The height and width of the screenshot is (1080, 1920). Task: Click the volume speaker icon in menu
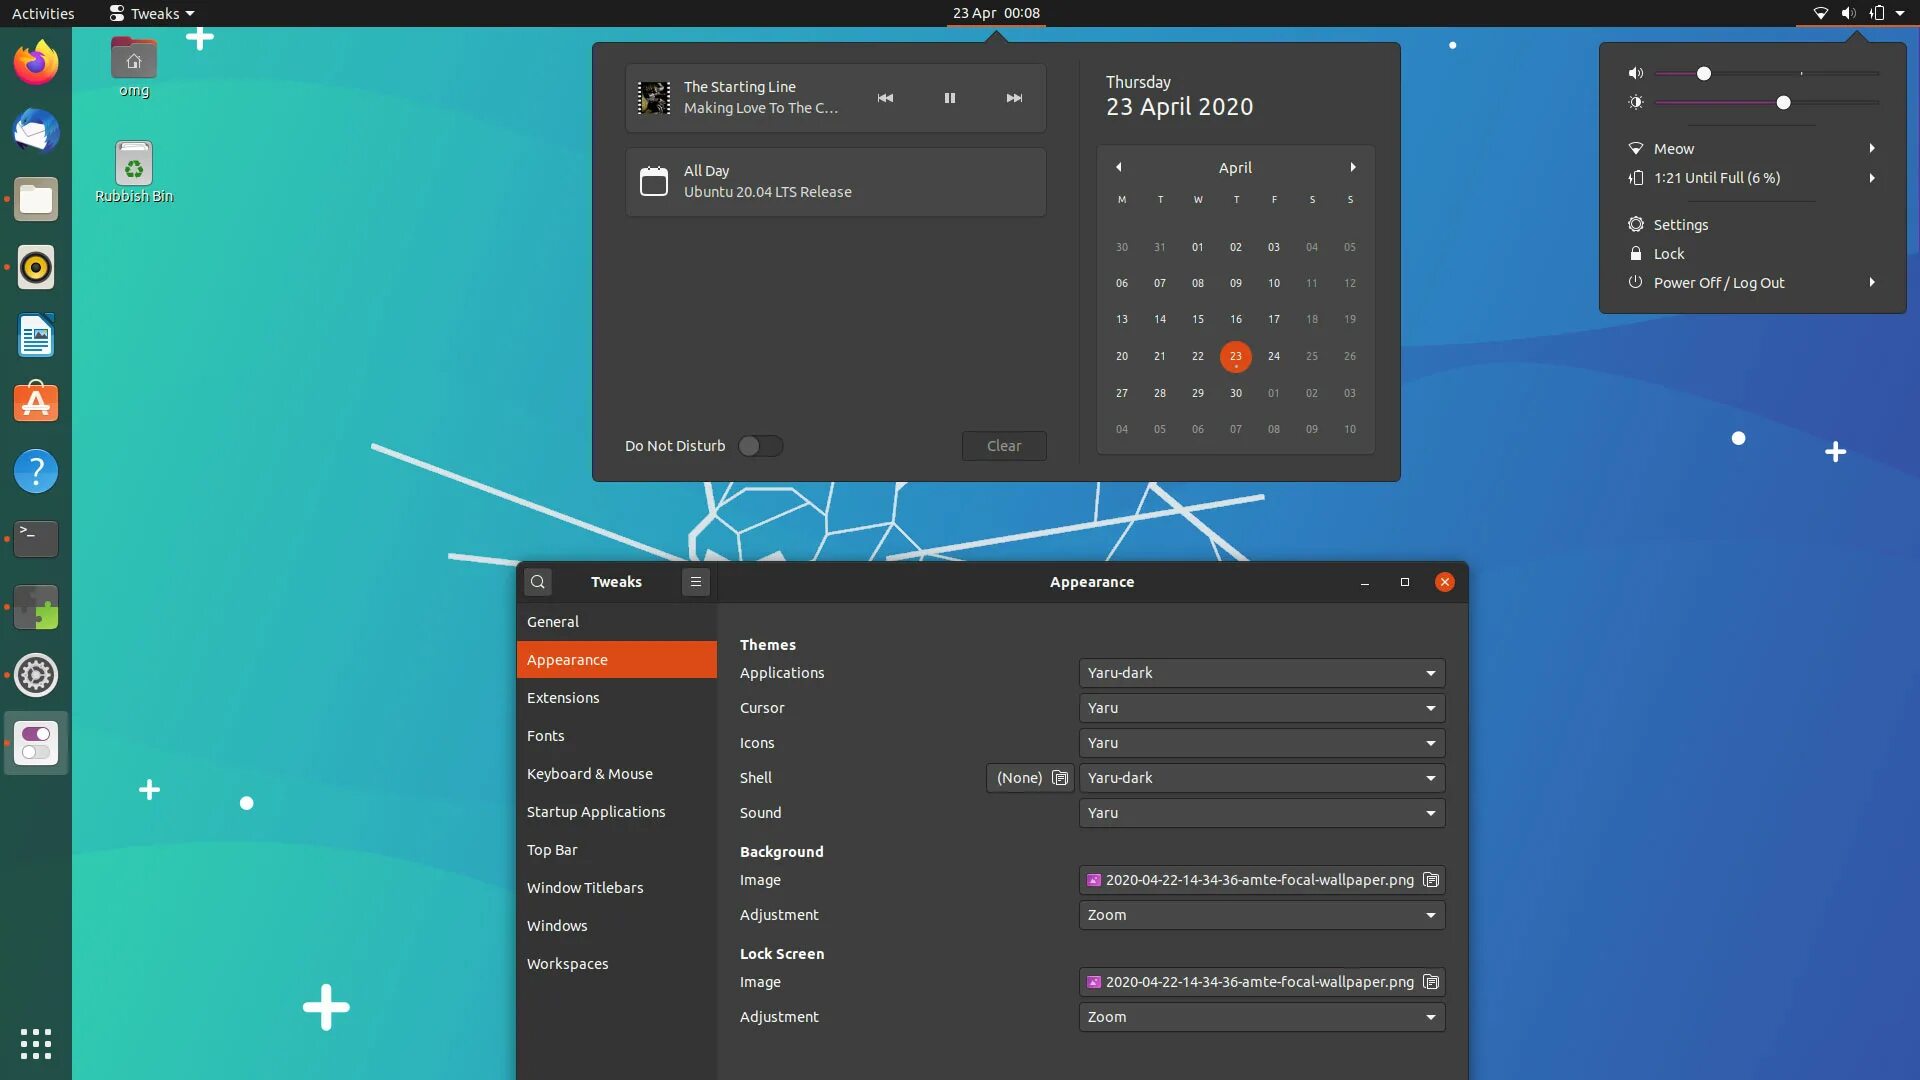[x=1636, y=73]
